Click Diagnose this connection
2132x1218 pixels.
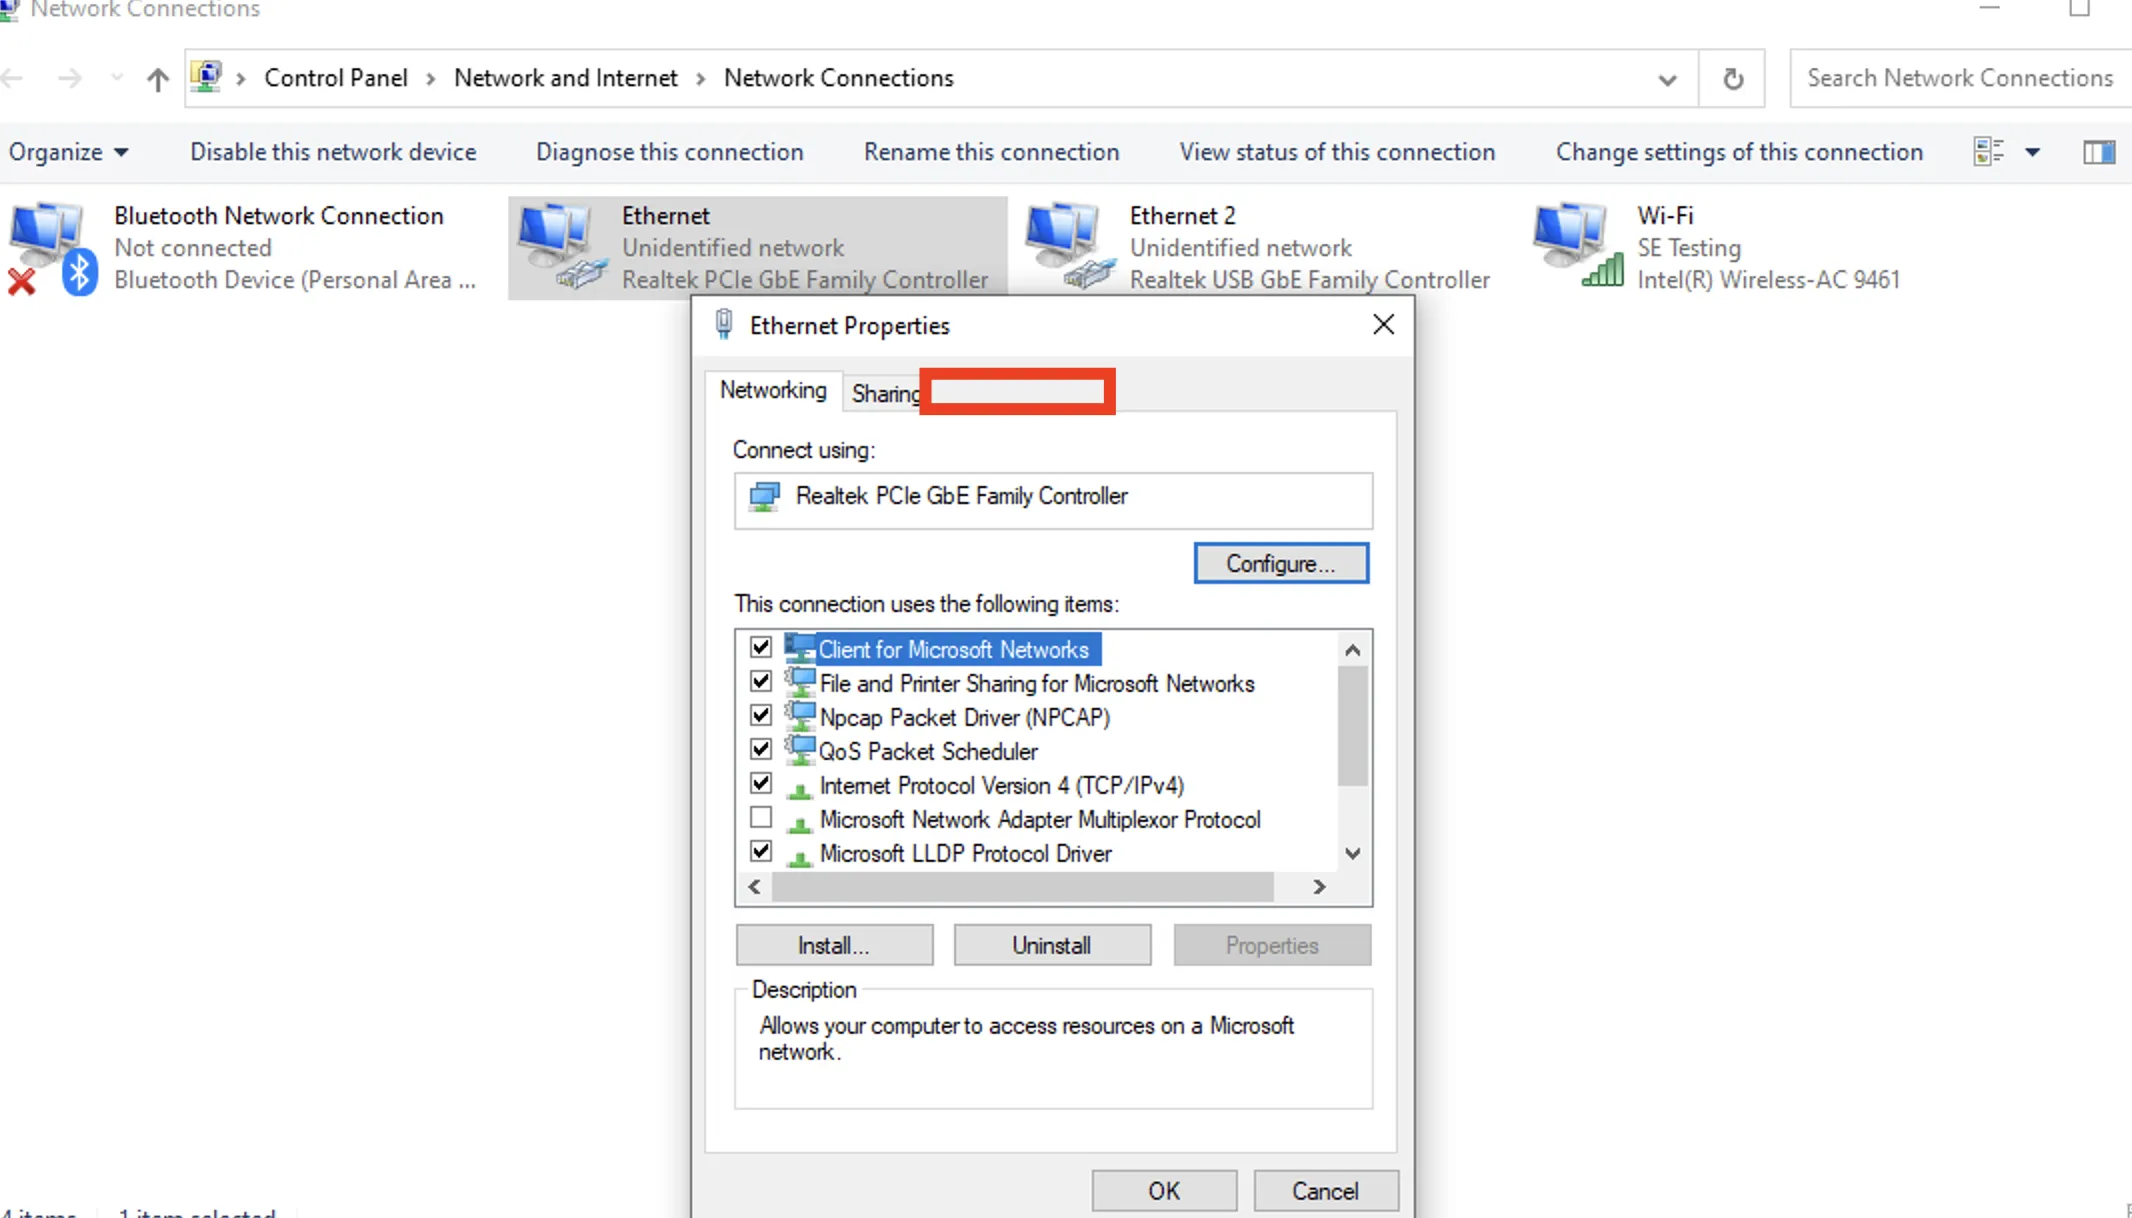coord(669,152)
